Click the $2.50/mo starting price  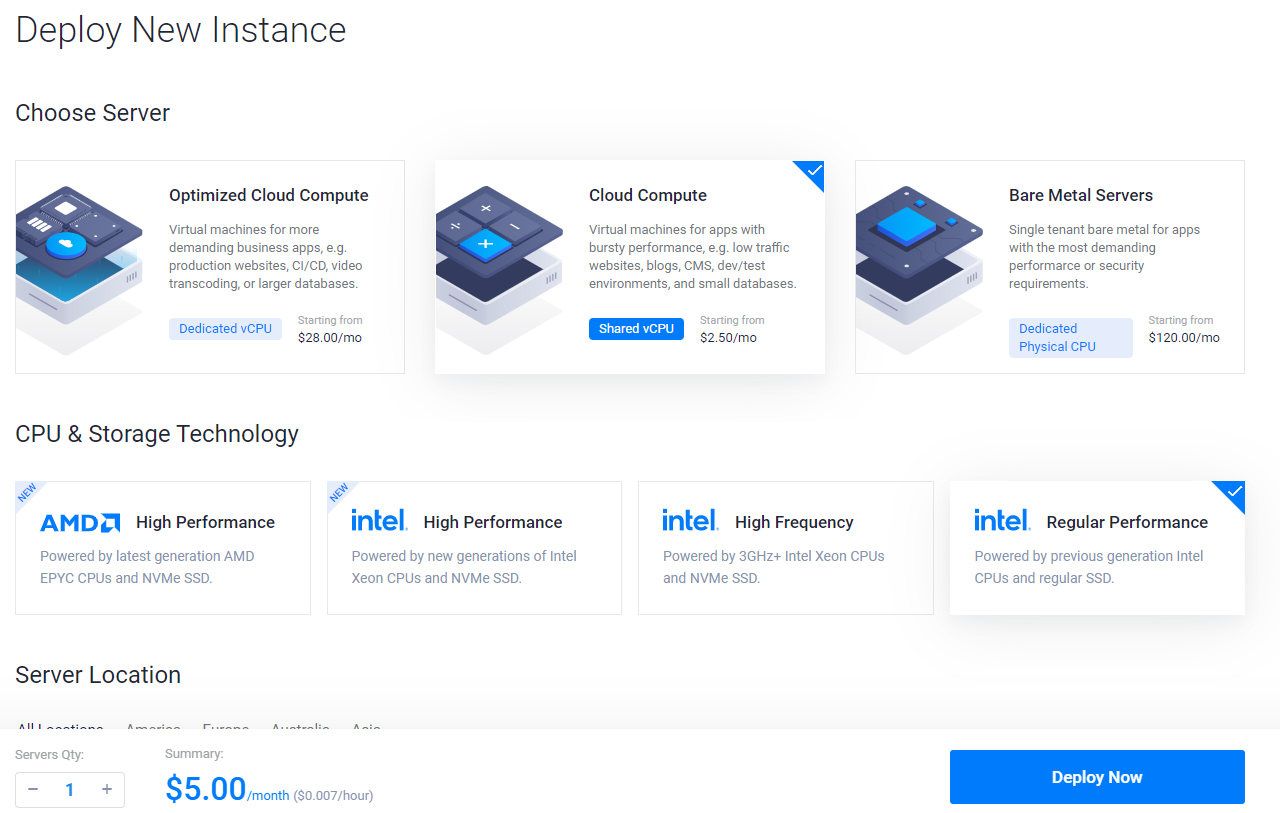pos(728,338)
